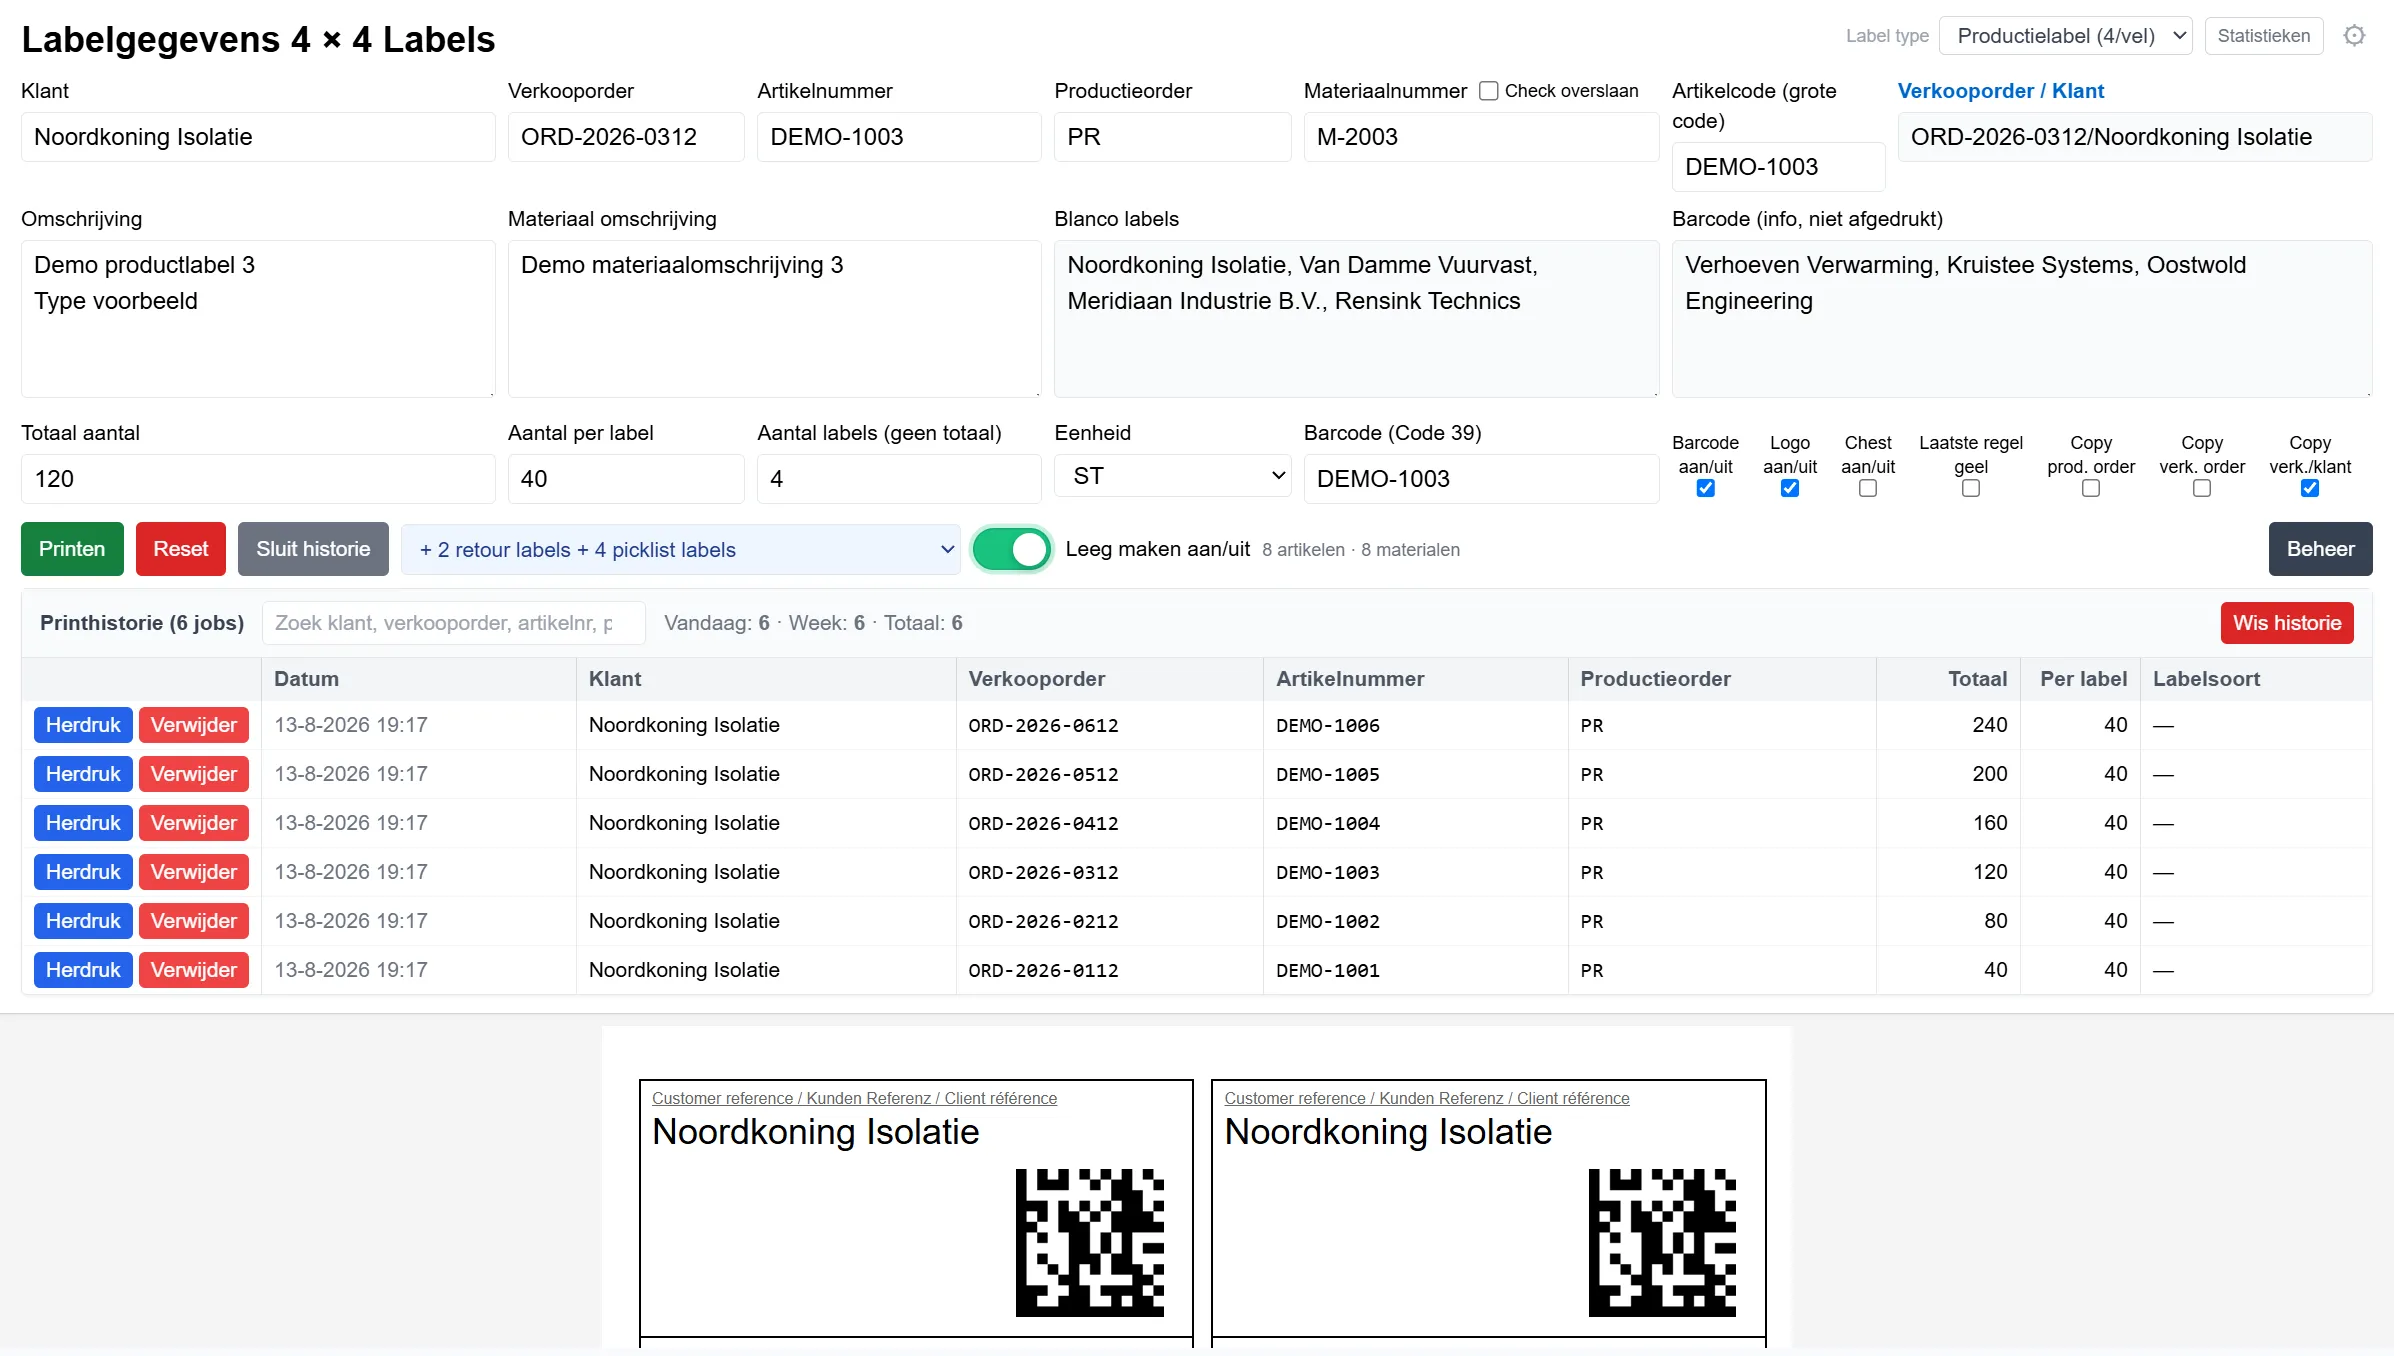Focus the Materiaalnummer input field
Screen dimensions: 2394x1356
tap(1482, 137)
